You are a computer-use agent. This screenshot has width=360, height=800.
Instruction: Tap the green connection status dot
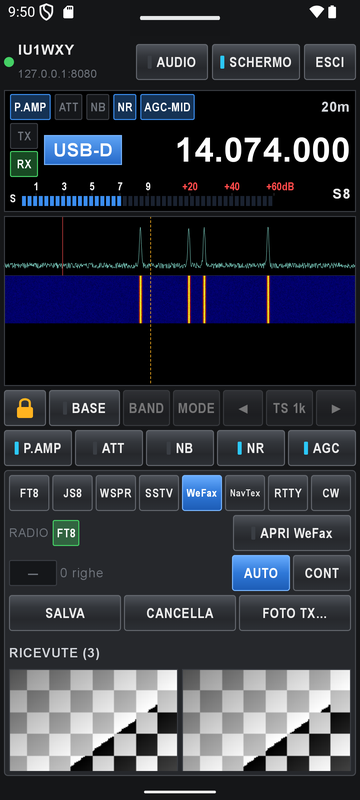click(9, 62)
